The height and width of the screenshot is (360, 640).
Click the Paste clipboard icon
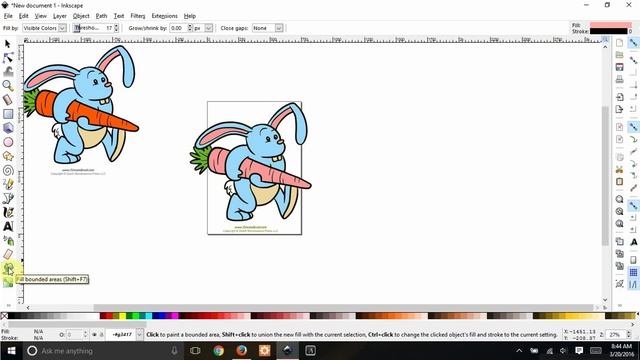point(619,182)
